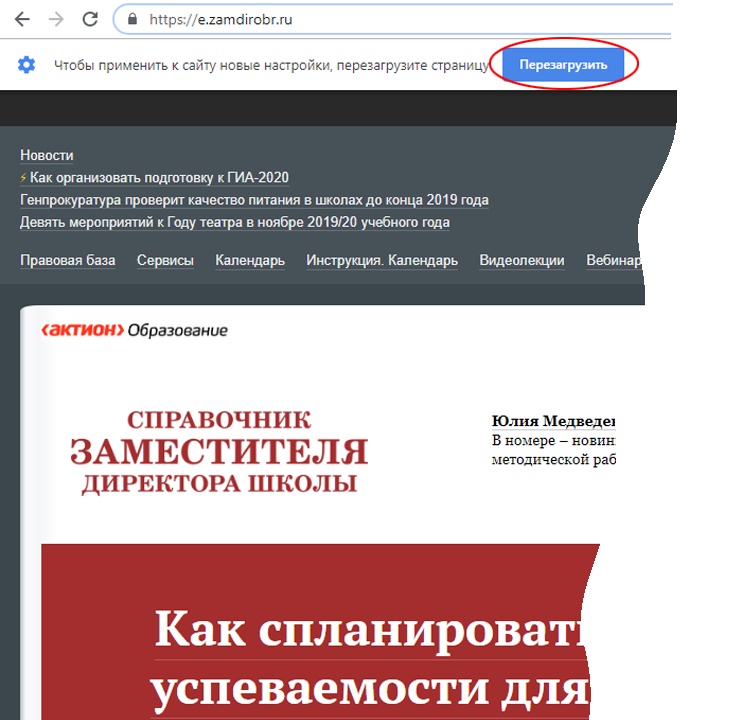Select the Сервисы menu item
Image resolution: width=738 pixels, height=720 pixels.
pos(165,260)
